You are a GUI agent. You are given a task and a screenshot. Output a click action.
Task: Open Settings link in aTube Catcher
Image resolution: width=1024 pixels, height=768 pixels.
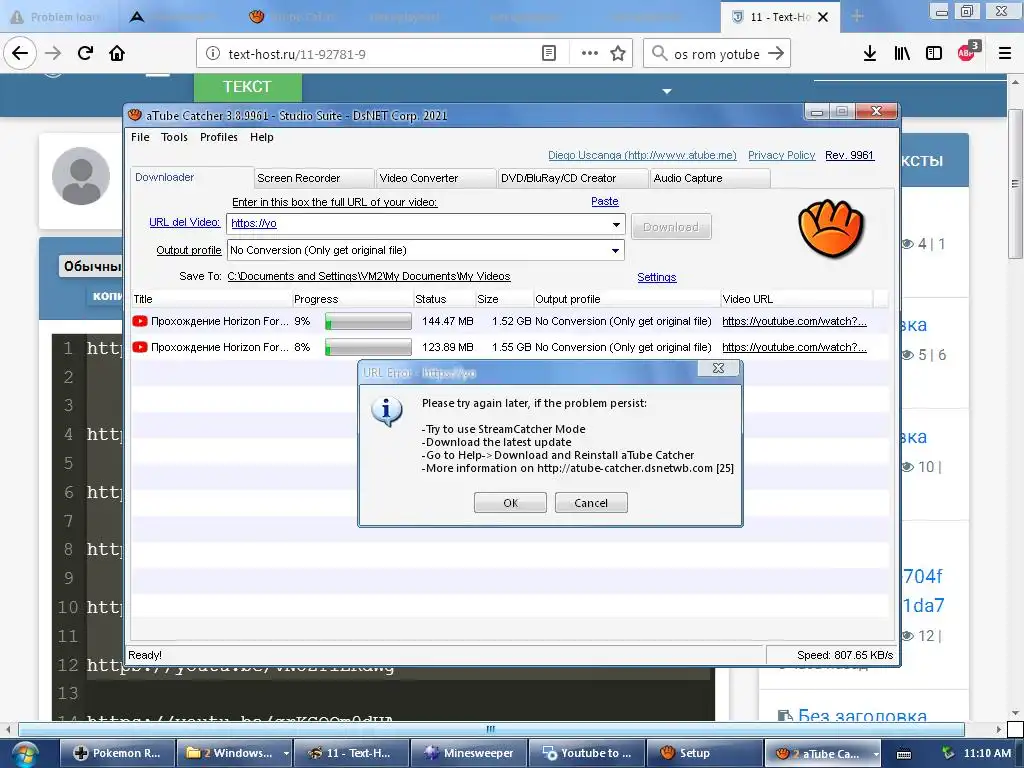(x=656, y=277)
